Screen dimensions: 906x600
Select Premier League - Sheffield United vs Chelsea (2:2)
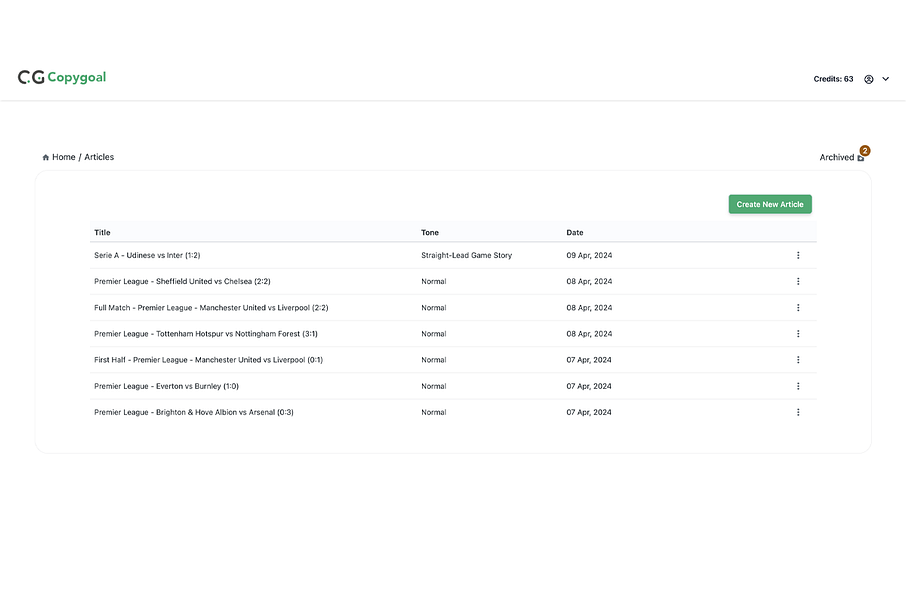pyautogui.click(x=182, y=282)
